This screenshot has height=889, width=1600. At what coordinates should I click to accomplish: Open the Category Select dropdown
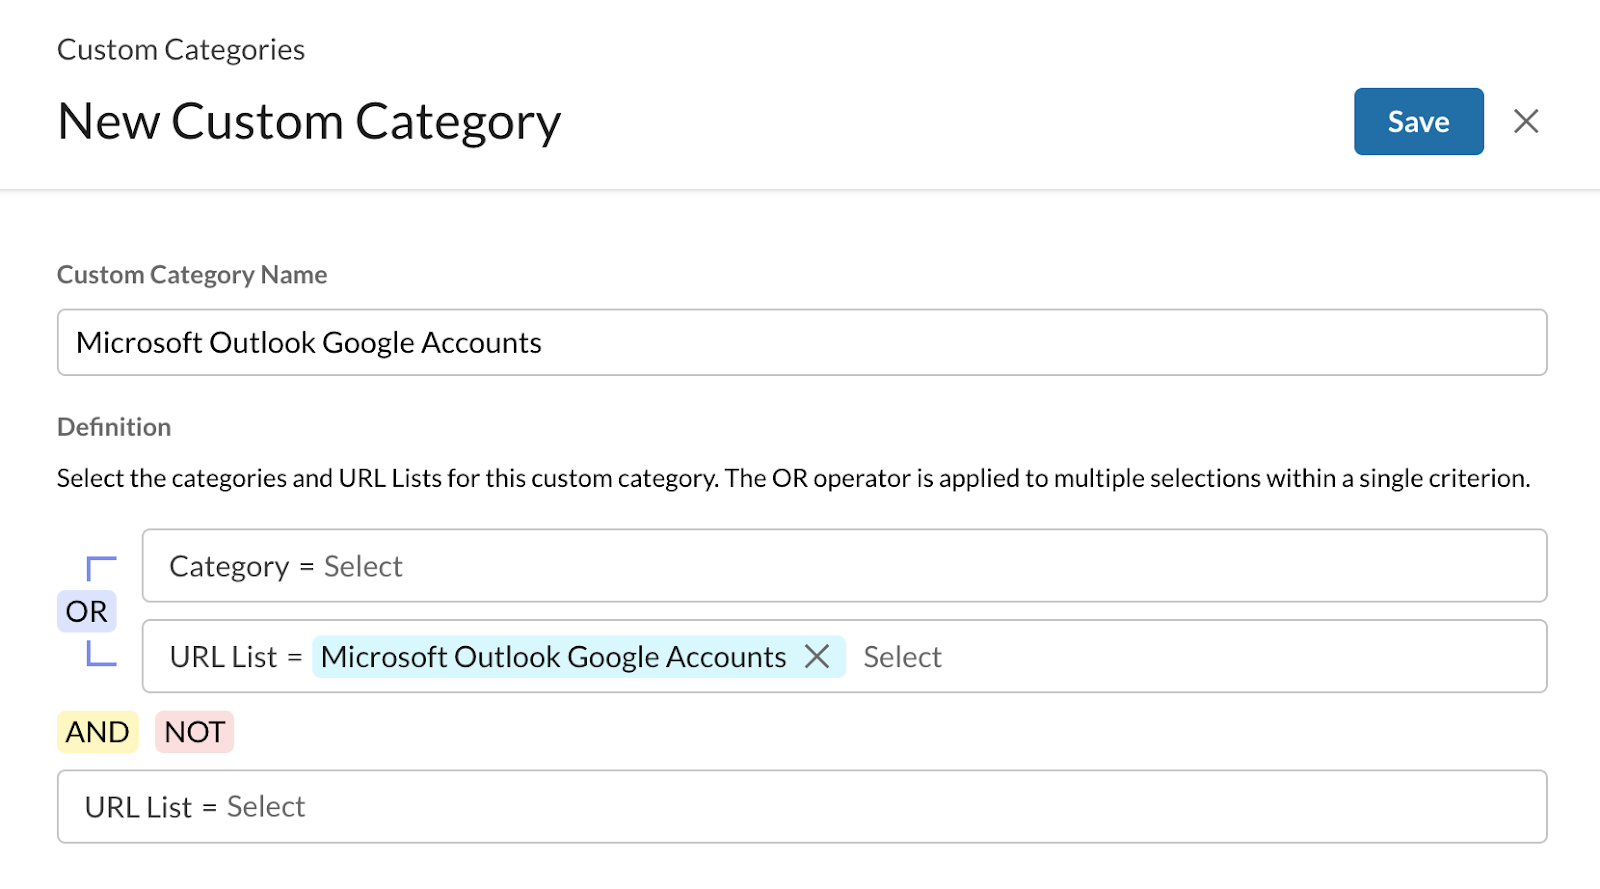point(845,566)
